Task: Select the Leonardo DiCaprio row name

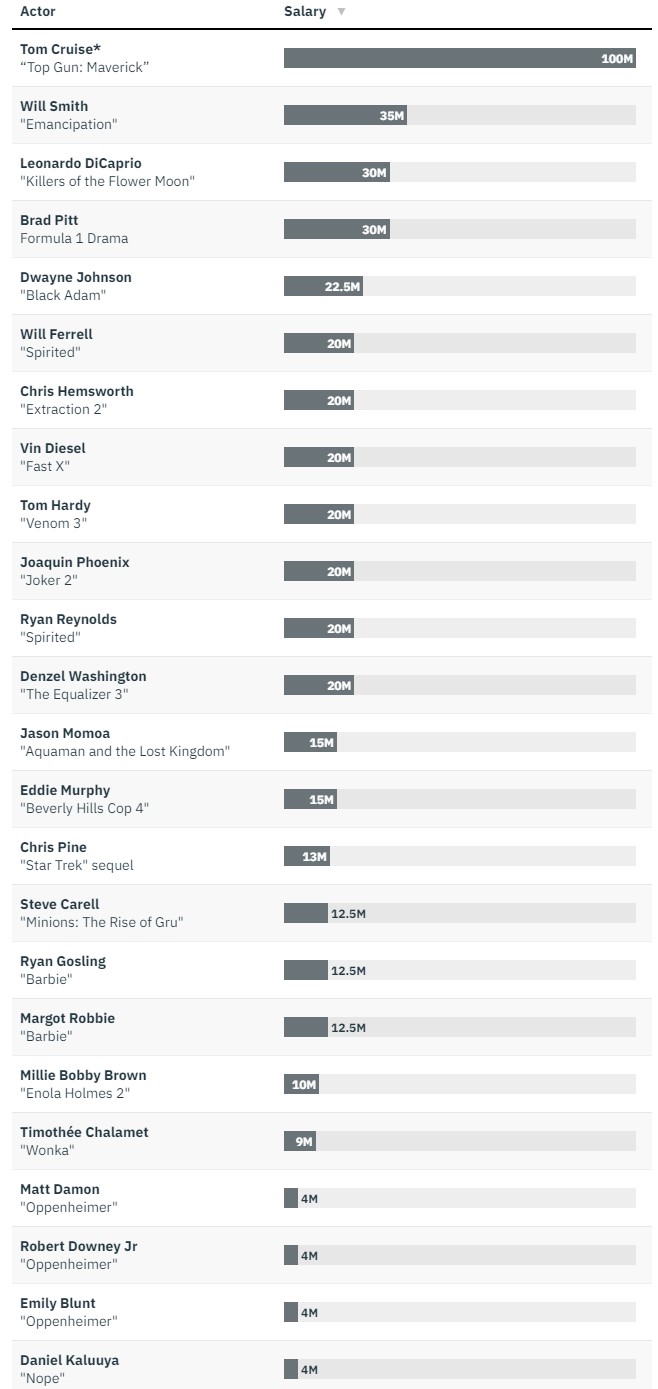Action: coord(81,163)
